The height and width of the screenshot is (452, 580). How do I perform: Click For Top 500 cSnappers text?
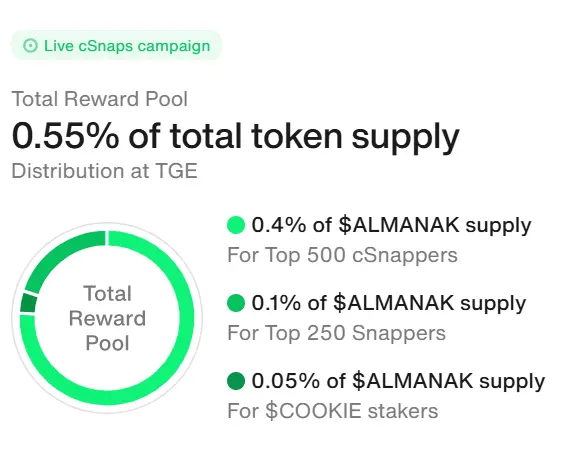tap(343, 255)
